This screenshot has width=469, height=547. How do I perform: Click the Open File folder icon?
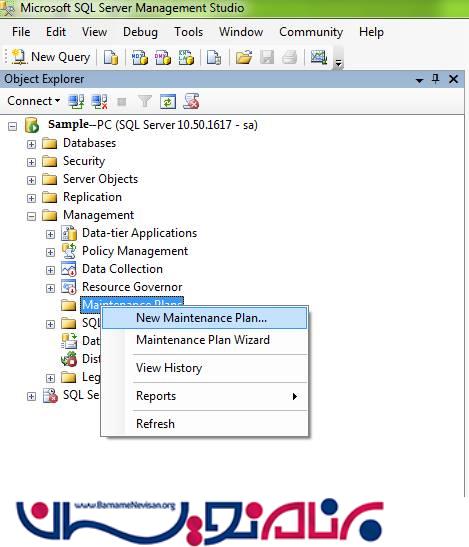244,57
